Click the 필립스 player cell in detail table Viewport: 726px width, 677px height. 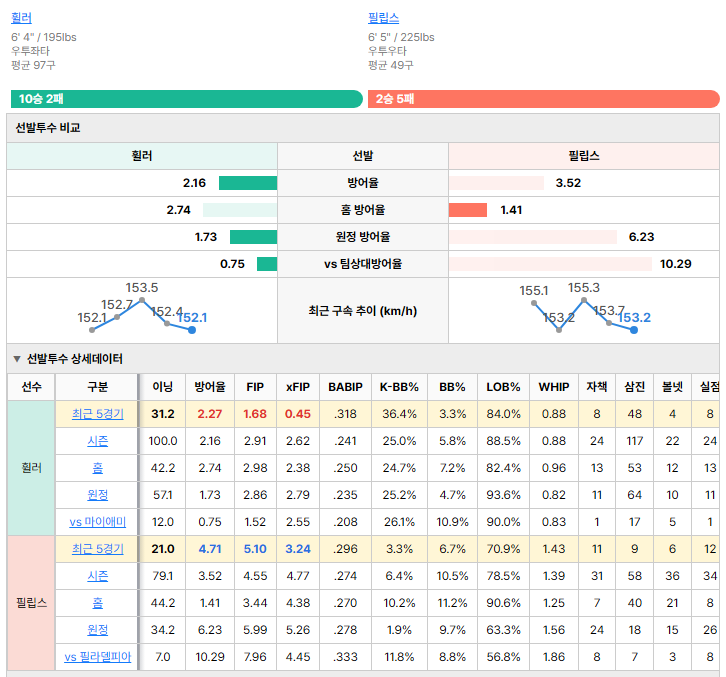point(31,603)
